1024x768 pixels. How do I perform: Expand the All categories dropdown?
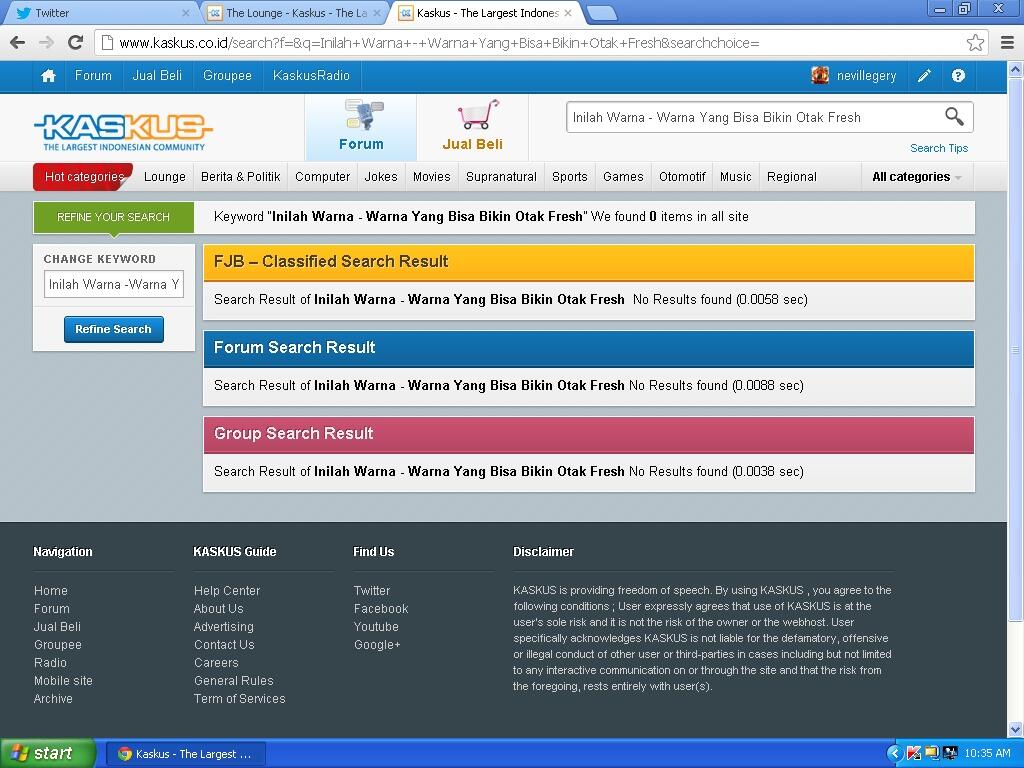tap(917, 177)
